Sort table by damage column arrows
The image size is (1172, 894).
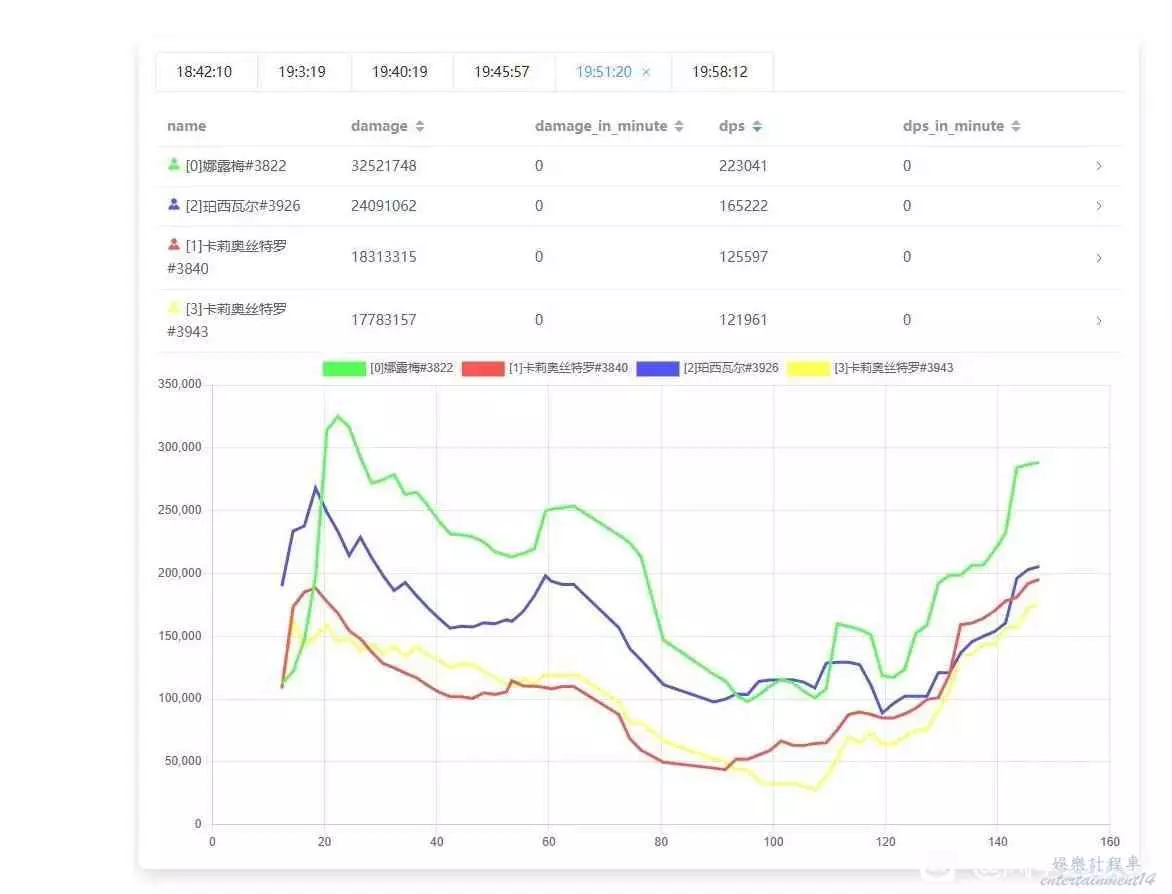(420, 127)
